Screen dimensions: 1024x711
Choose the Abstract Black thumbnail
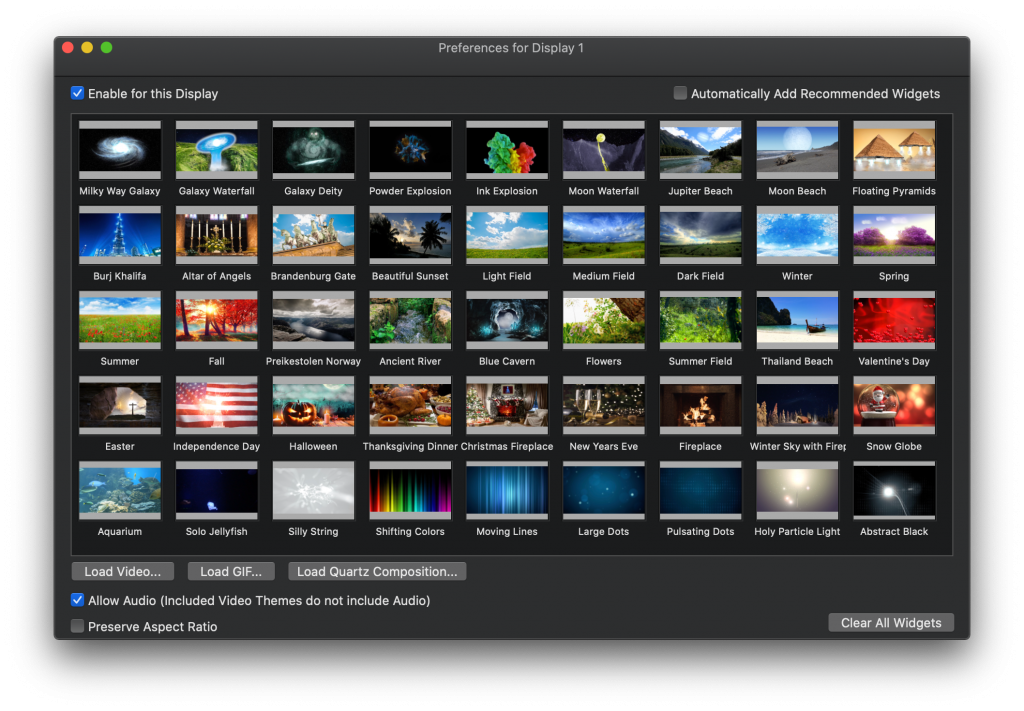pos(894,490)
